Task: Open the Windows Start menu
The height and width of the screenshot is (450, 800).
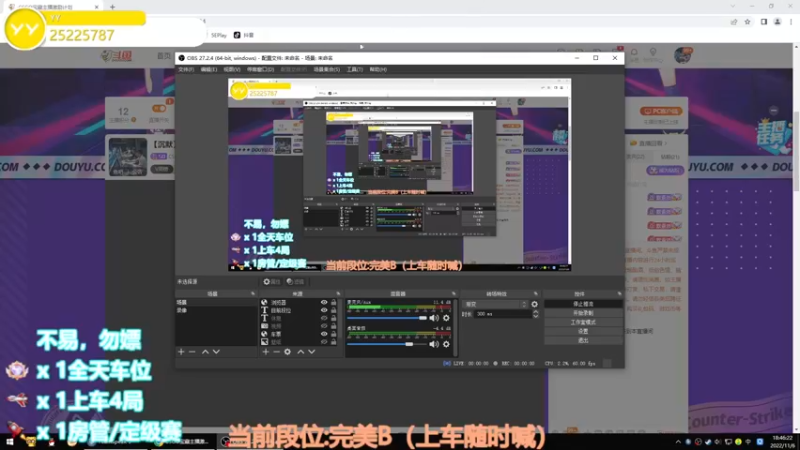Action: (x=10, y=442)
